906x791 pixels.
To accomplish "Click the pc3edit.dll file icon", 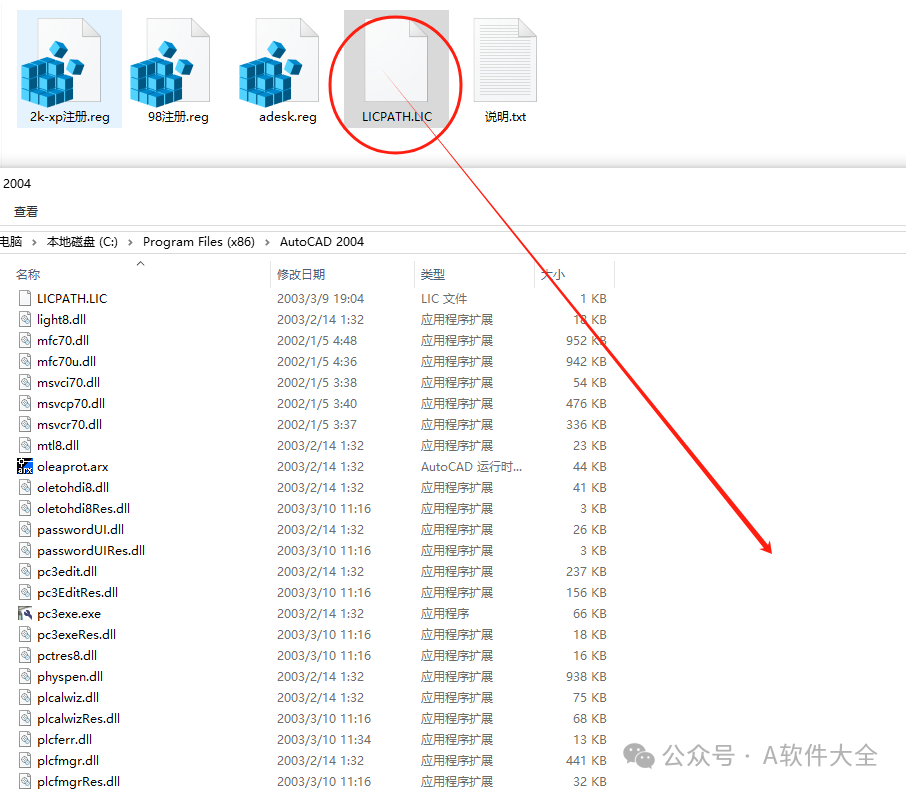I will click(x=25, y=571).
